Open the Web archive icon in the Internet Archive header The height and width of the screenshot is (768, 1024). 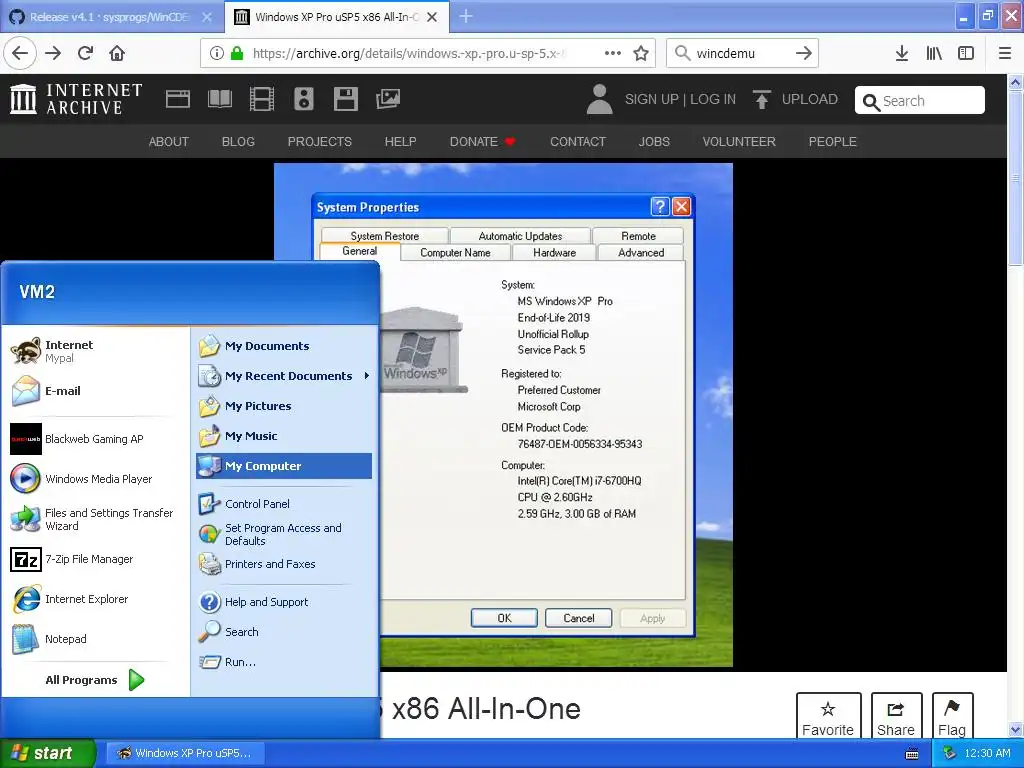[178, 99]
